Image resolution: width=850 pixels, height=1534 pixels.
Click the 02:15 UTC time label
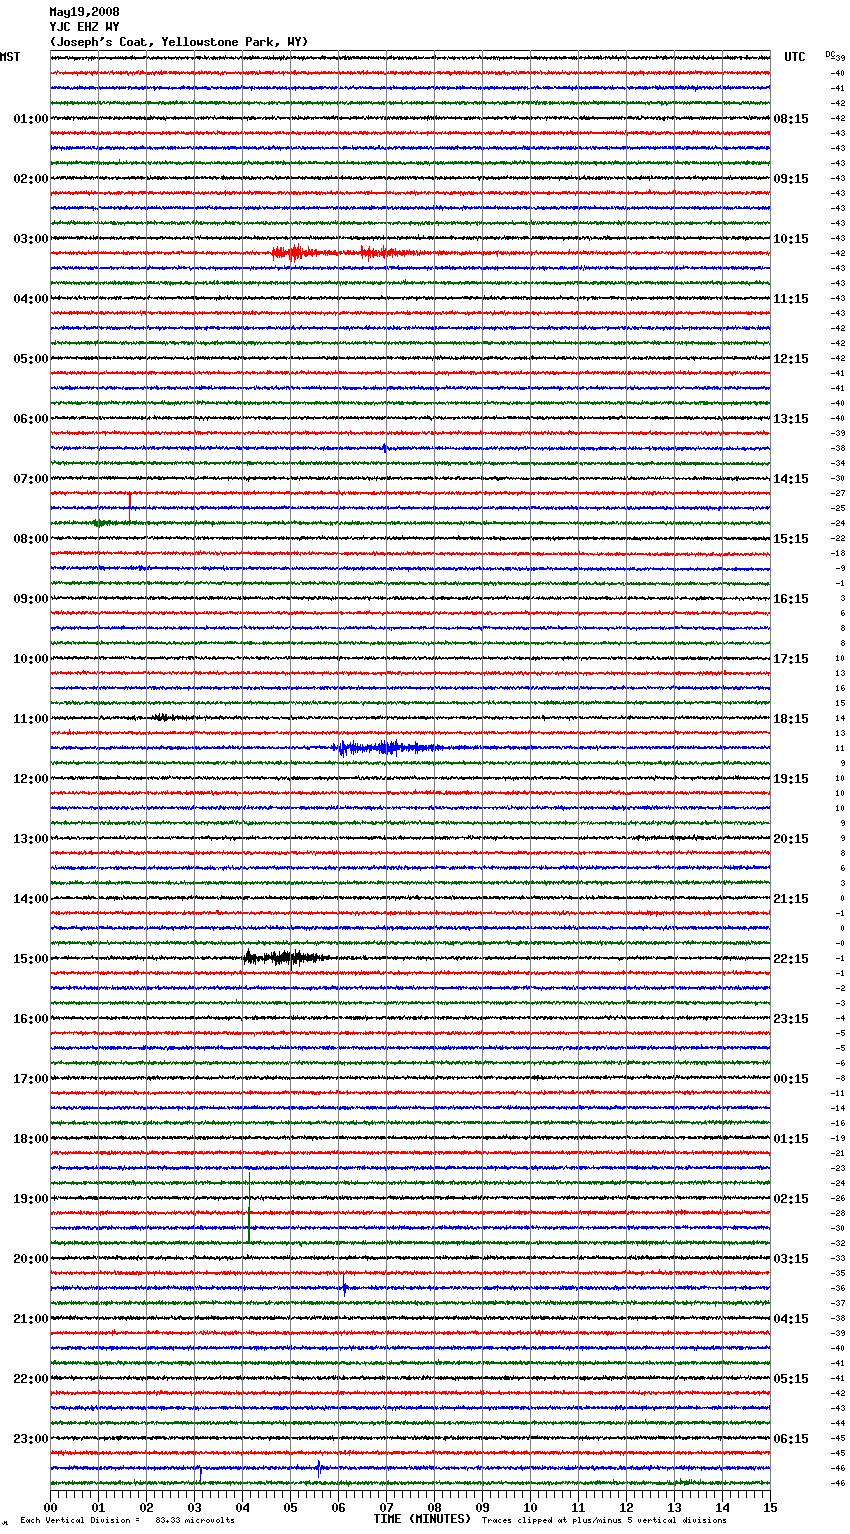pos(791,1199)
